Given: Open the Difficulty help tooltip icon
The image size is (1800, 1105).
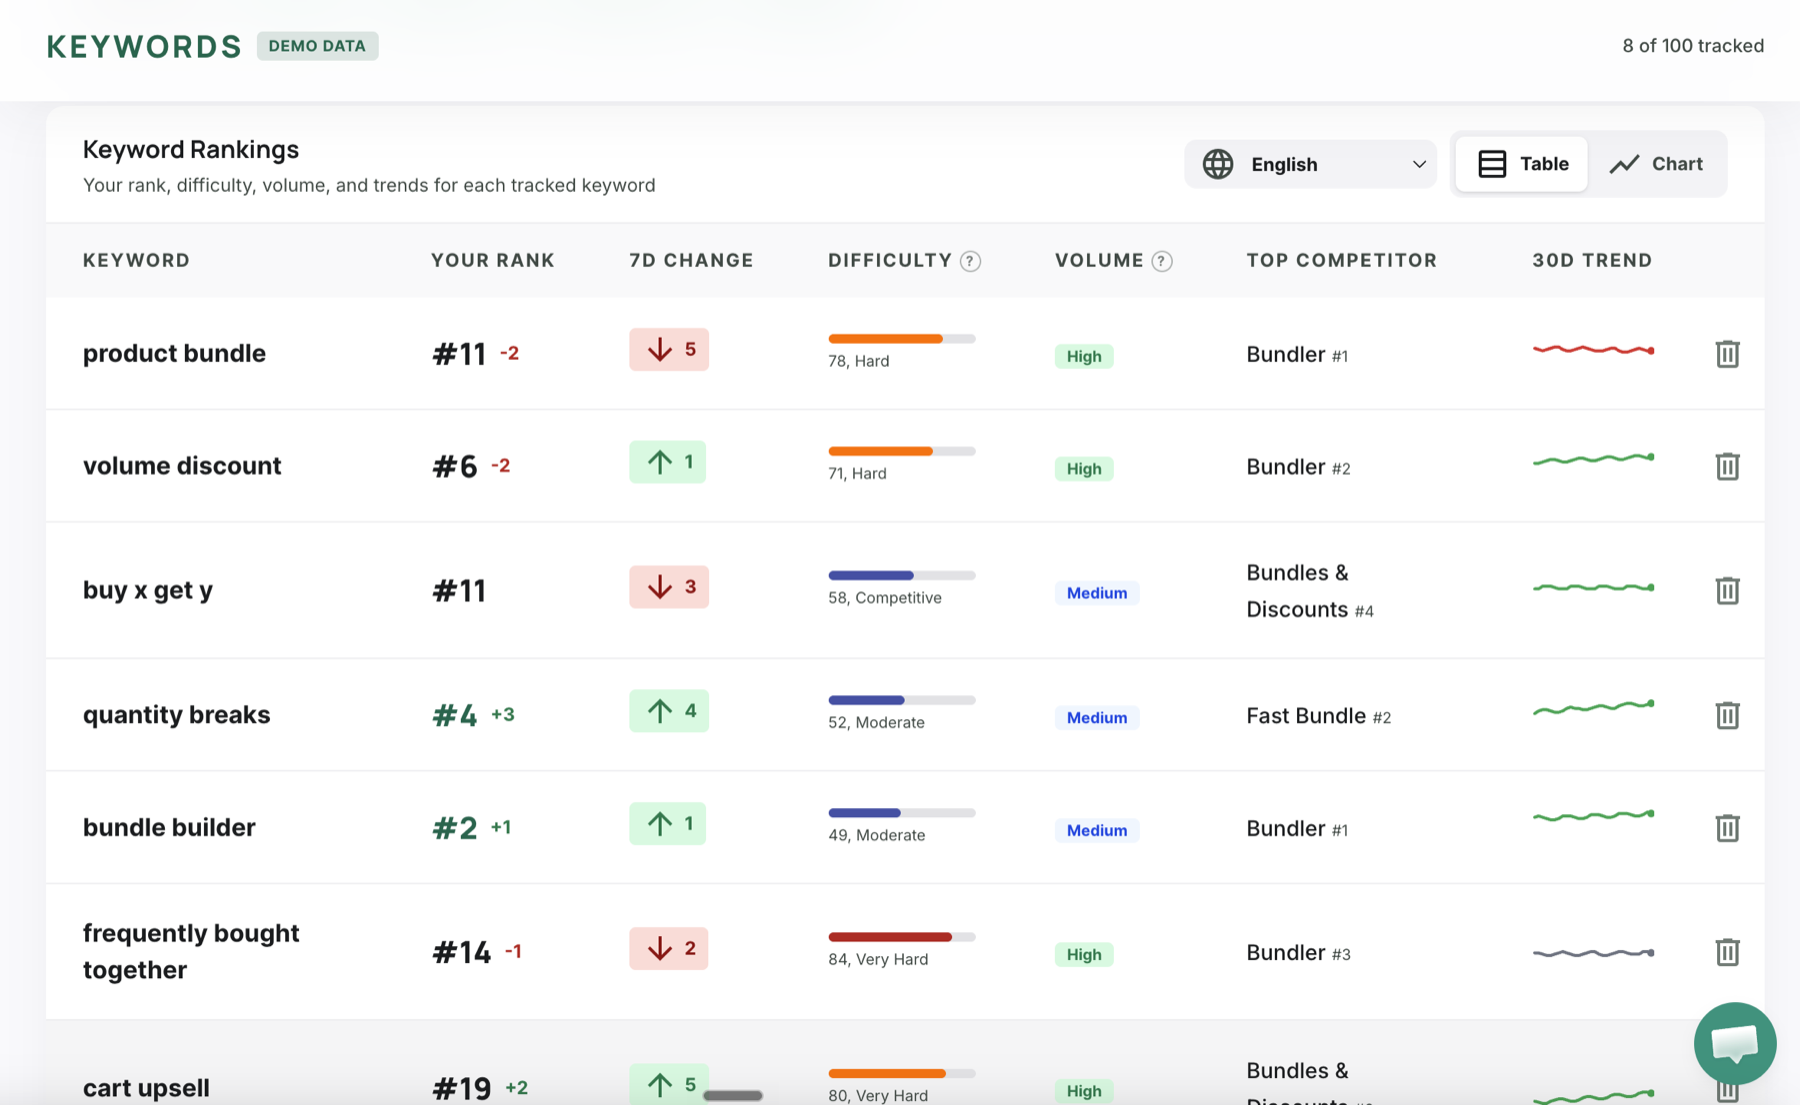Looking at the screenshot, I should 970,261.
